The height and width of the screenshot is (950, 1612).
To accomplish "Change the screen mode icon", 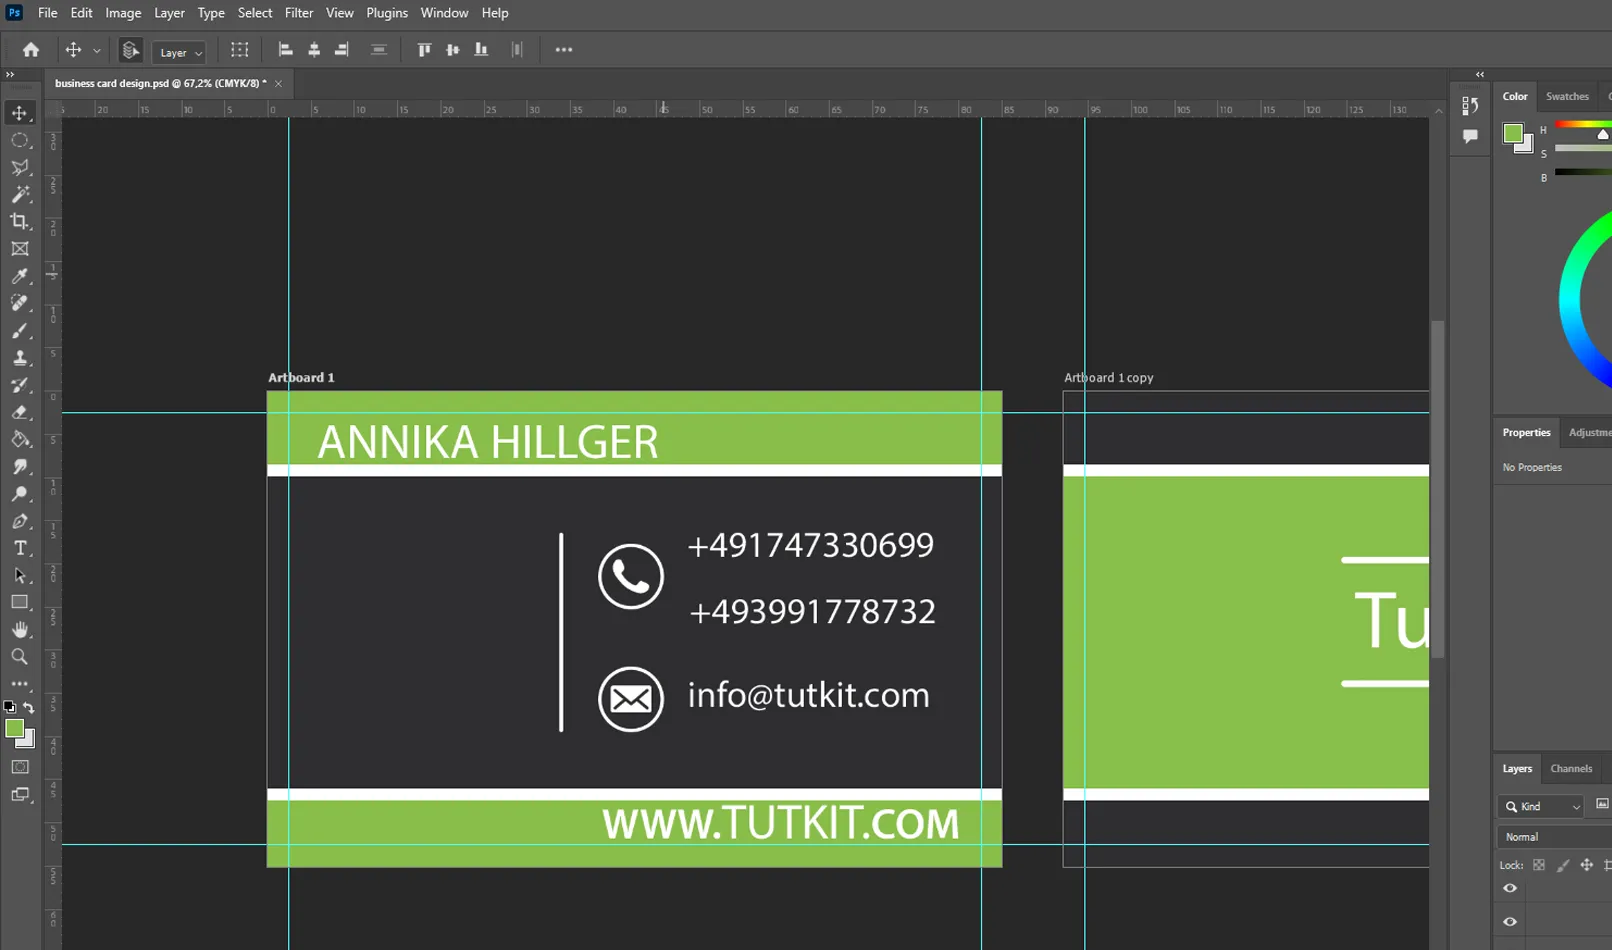I will pos(20,795).
